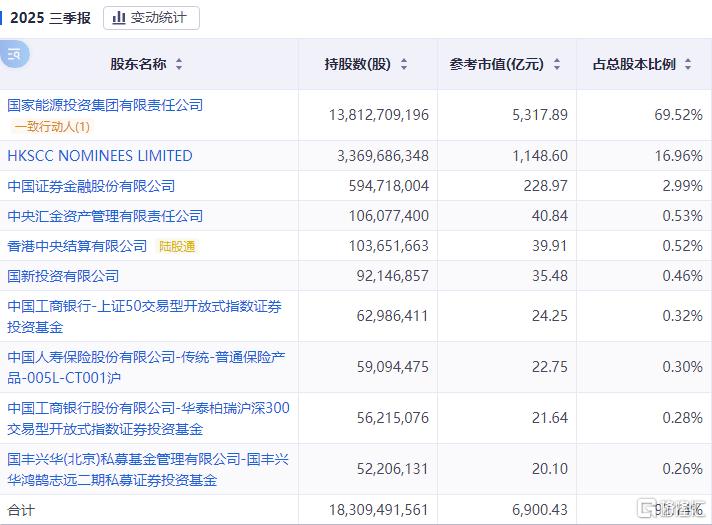The image size is (712, 525).
Task: Click the 0.53% ratio cell
Action: pos(682,216)
